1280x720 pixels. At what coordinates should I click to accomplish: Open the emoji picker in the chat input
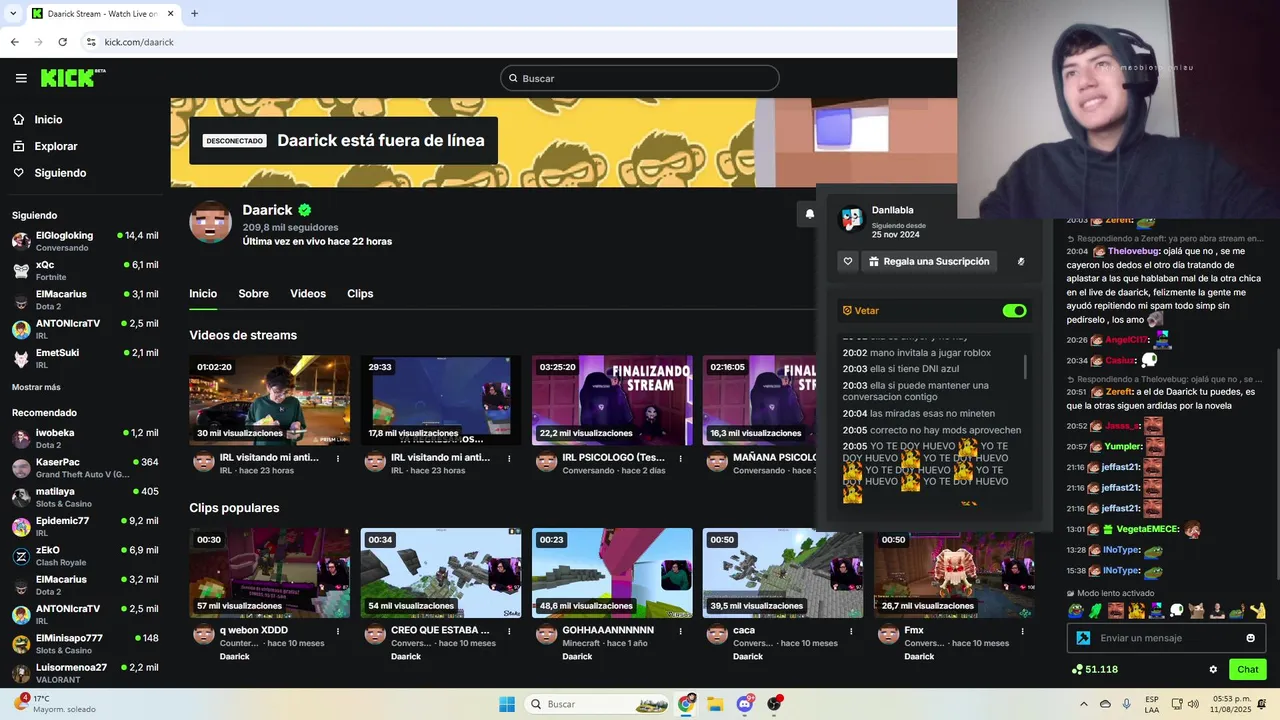tap(1250, 638)
